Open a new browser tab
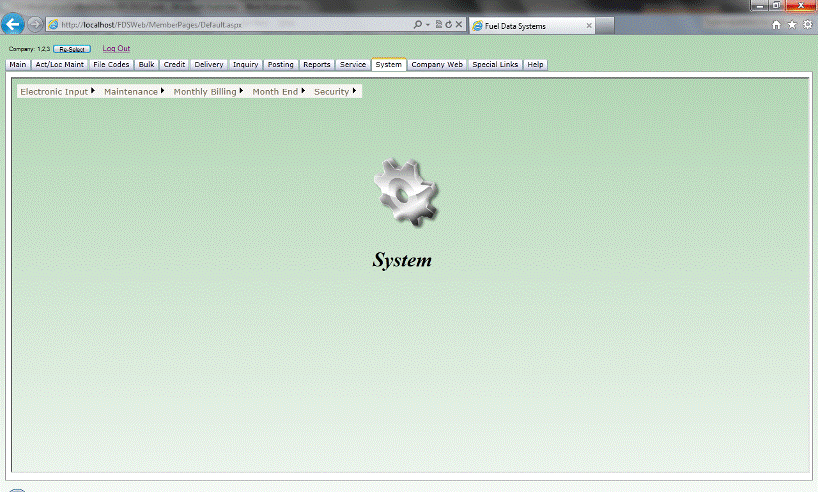818x492 pixels. point(605,26)
